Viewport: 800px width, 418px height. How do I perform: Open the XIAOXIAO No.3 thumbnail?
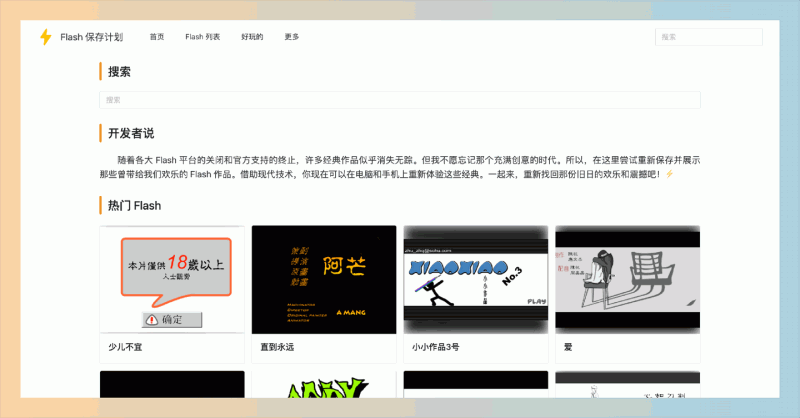(476, 280)
